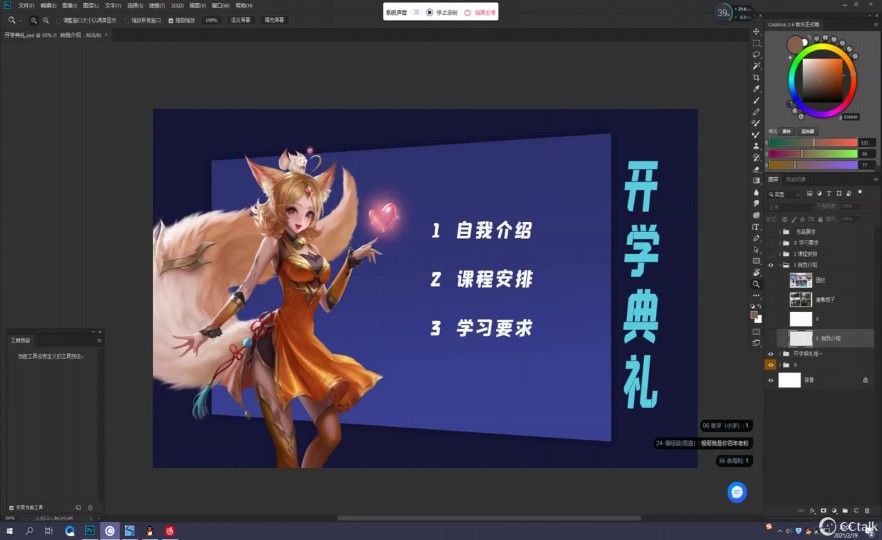Click 结束分享 button
This screenshot has width=882, height=540.
coord(480,12)
